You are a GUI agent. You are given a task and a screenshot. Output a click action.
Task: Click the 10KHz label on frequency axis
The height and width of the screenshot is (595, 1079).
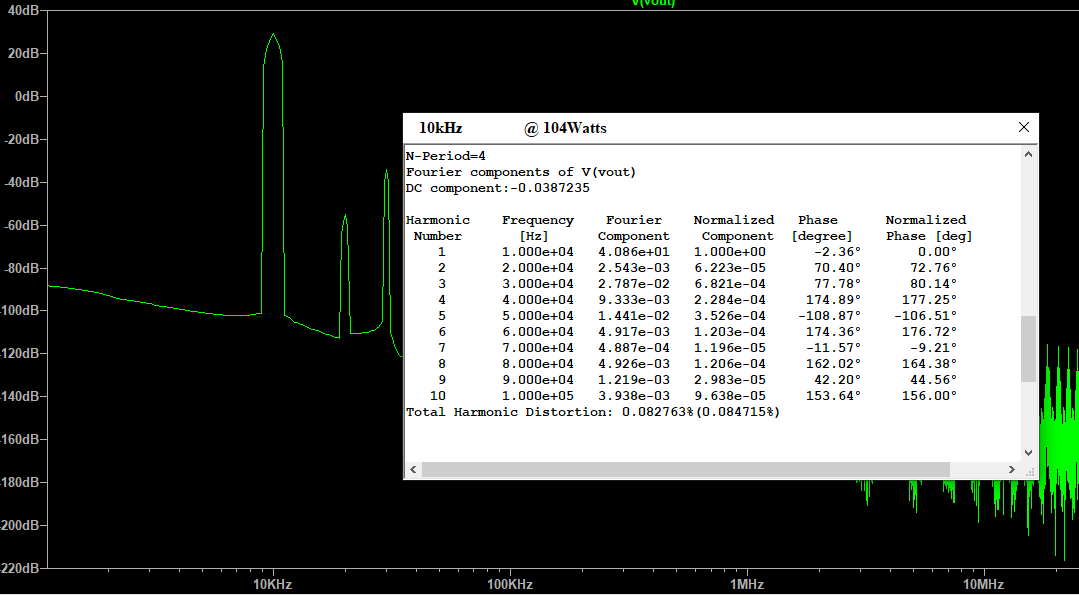[x=273, y=585]
